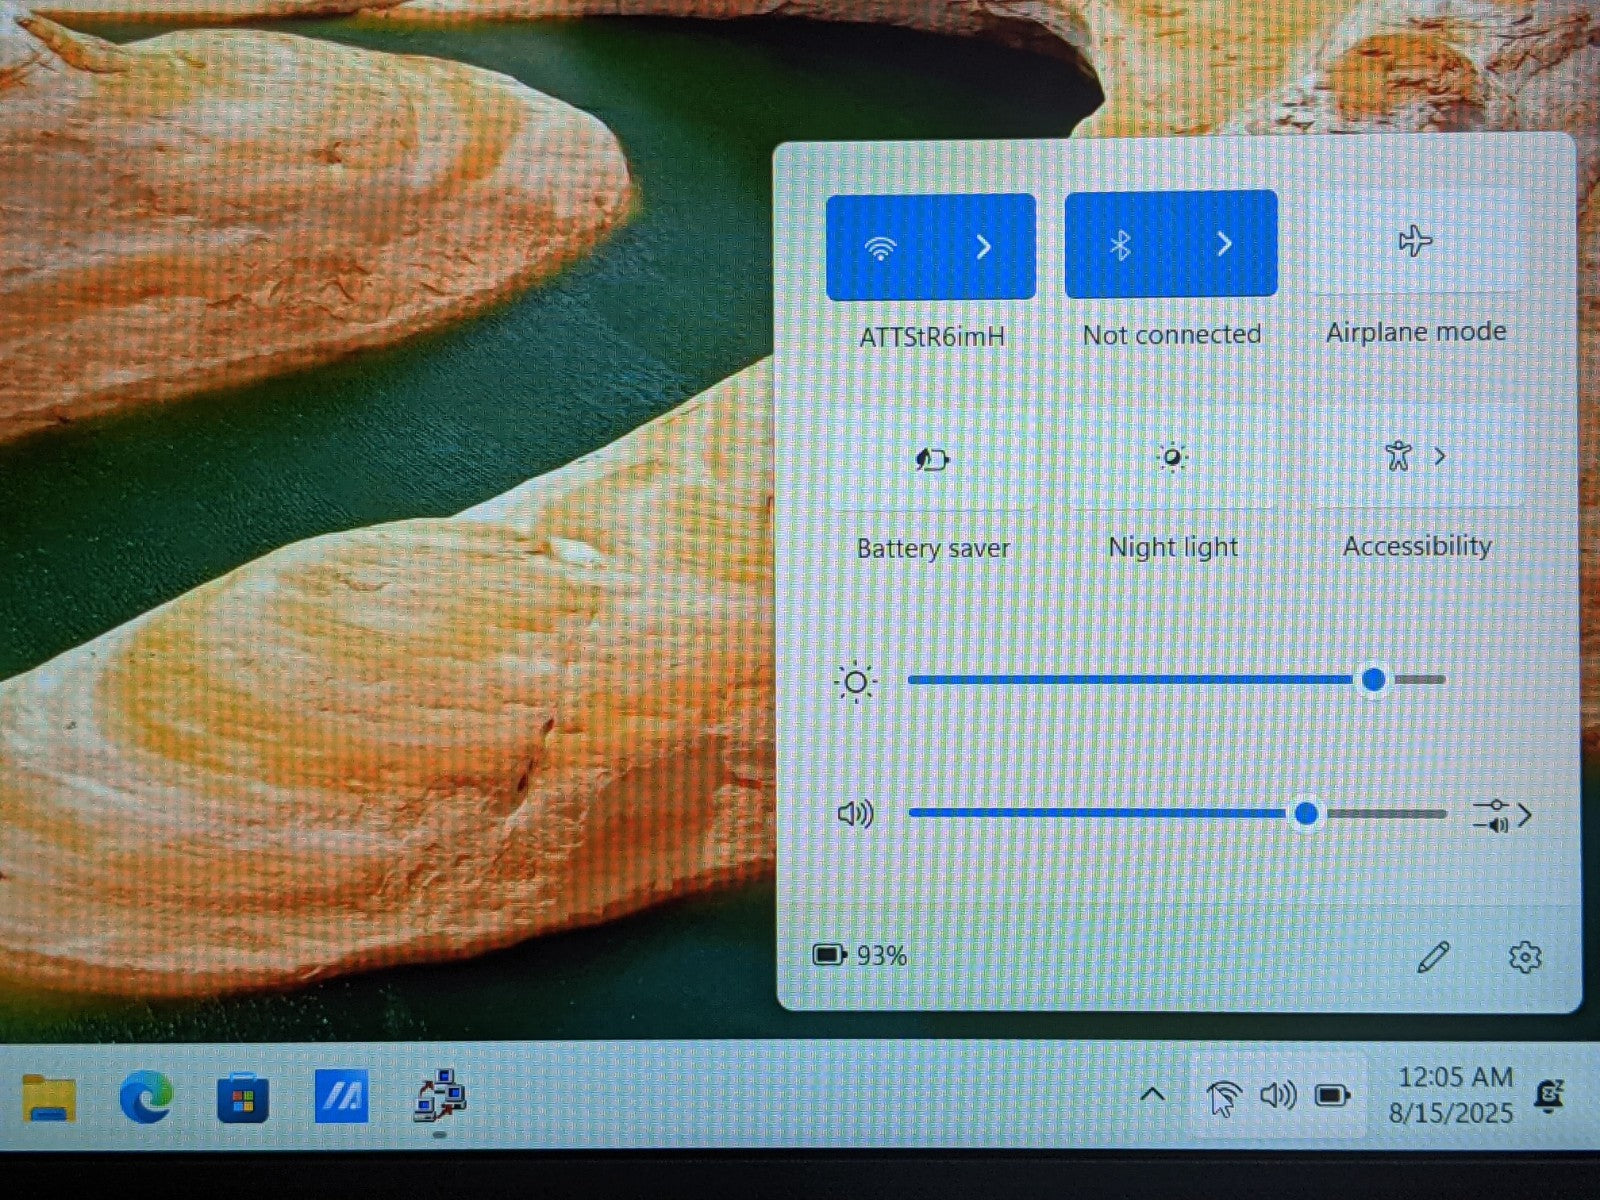
Task: Click the 93% battery status
Action: 860,956
